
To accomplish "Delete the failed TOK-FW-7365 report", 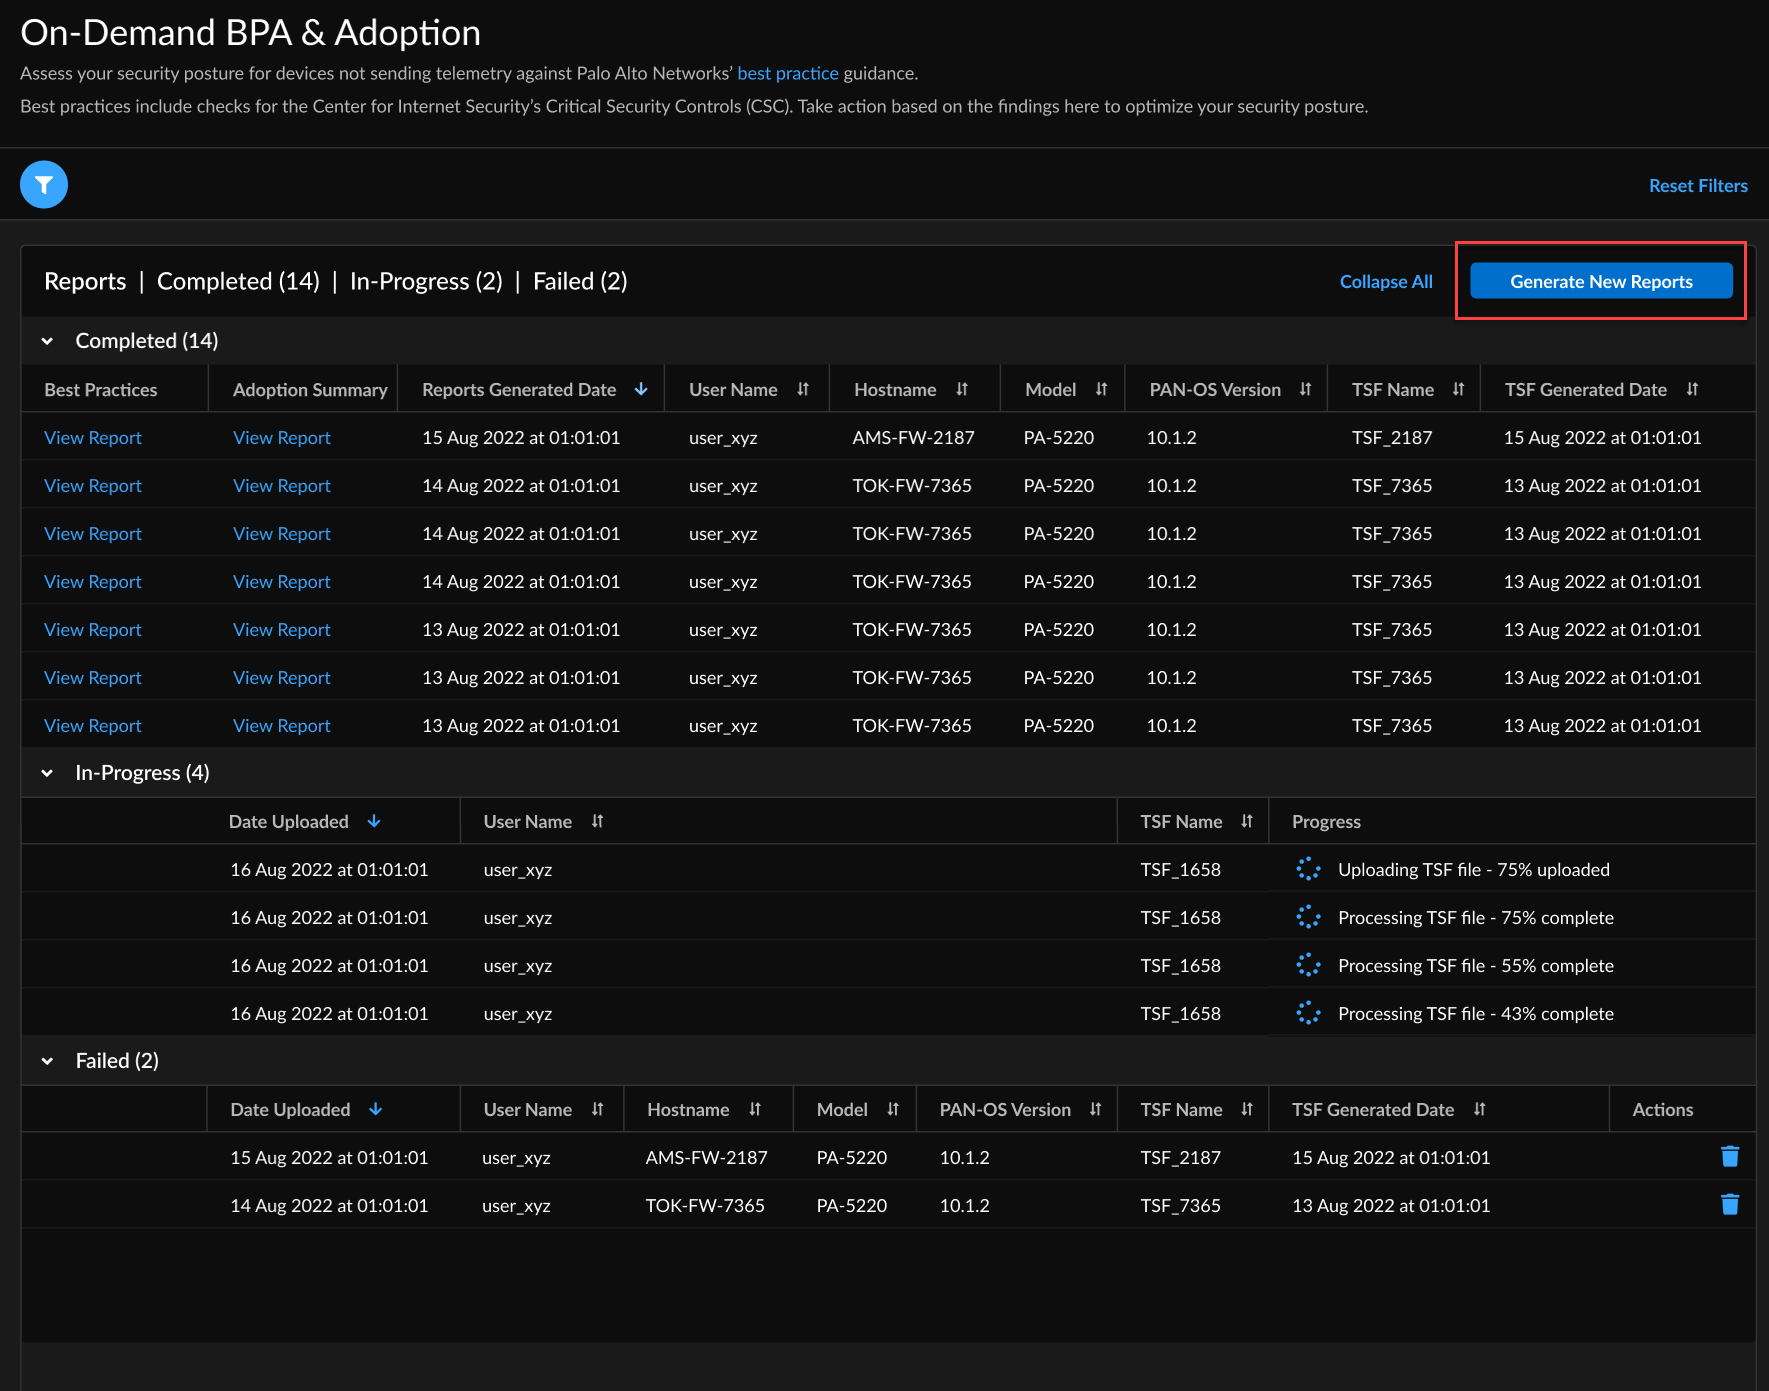I will tap(1729, 1205).
